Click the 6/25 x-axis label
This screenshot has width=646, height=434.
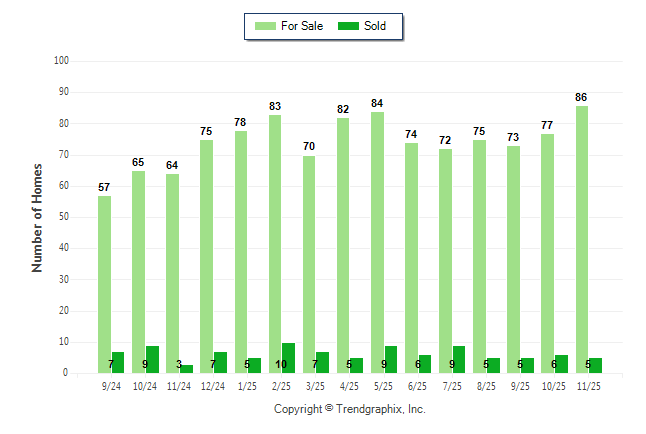[x=418, y=385]
